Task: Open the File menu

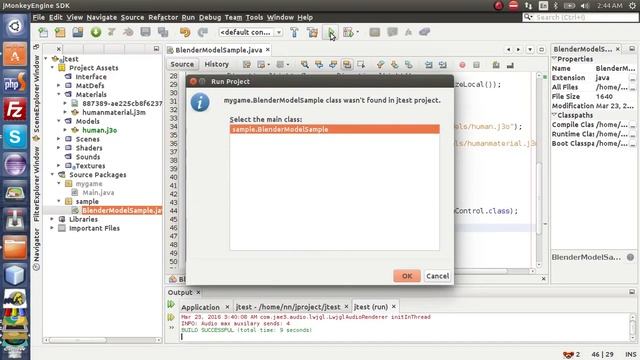Action: point(39,17)
